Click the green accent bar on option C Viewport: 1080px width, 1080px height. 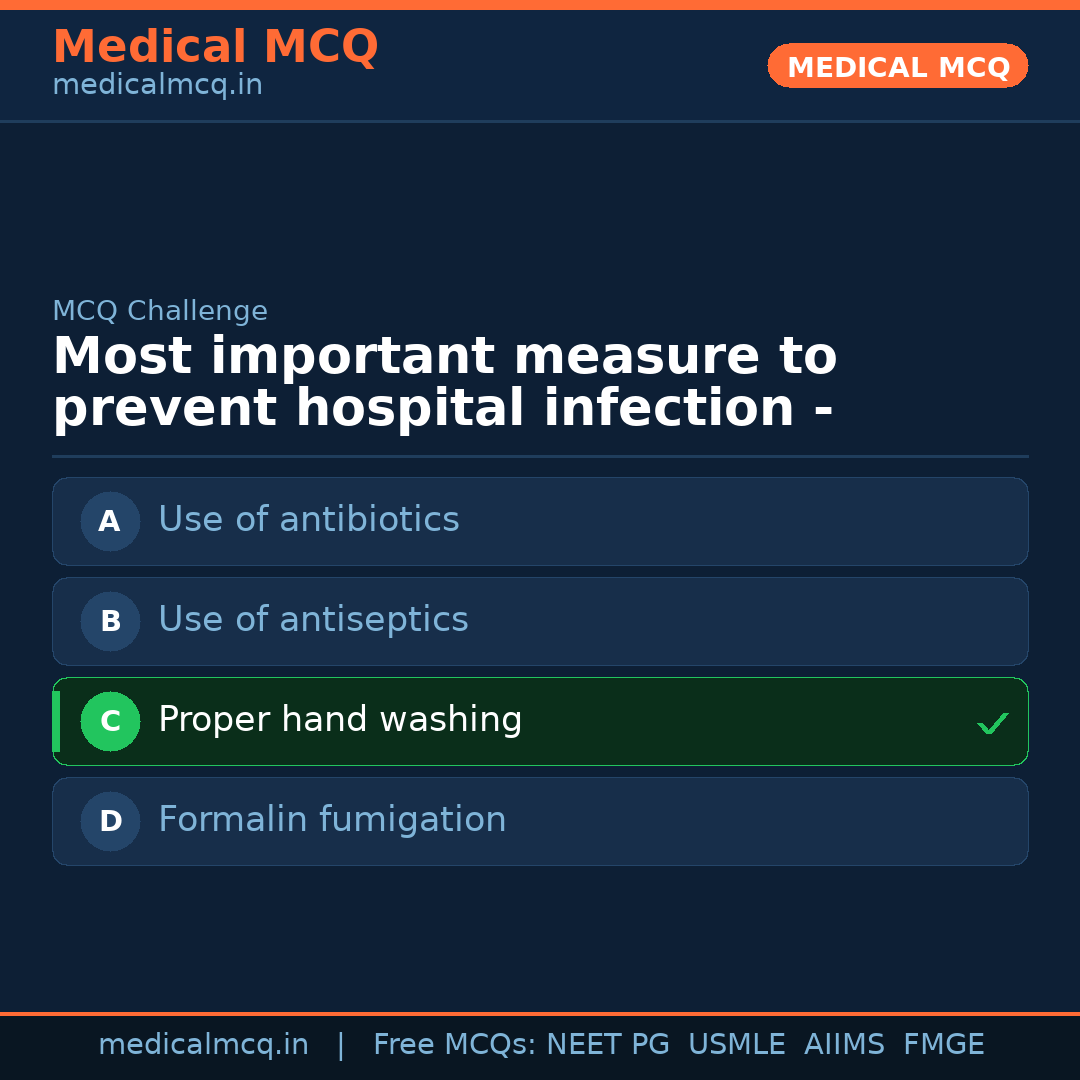click(56, 721)
